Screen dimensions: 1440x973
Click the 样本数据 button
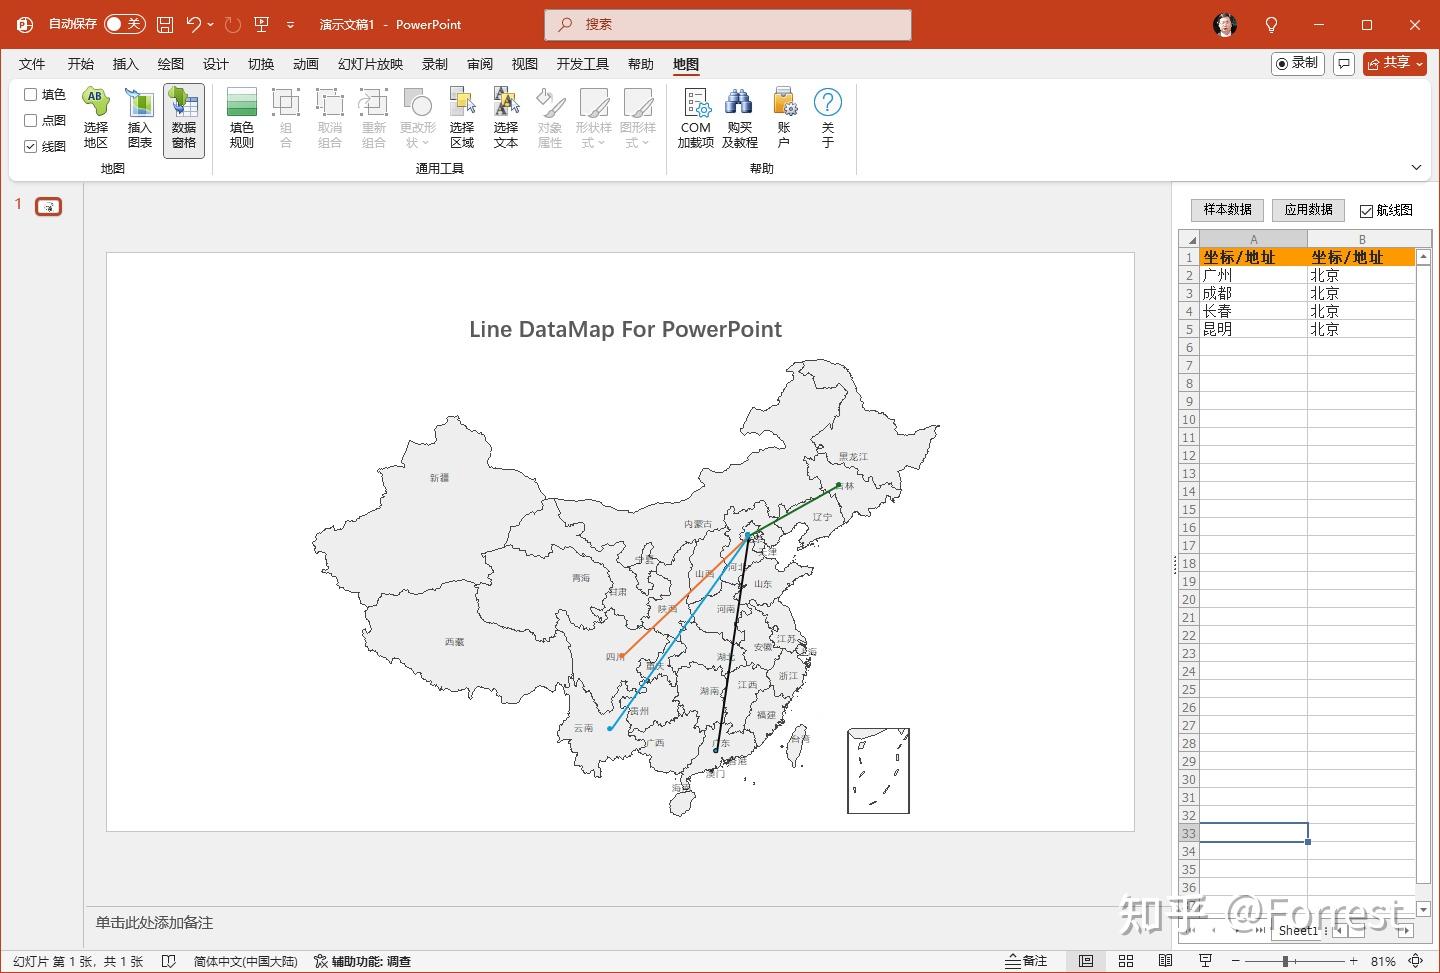click(1227, 210)
